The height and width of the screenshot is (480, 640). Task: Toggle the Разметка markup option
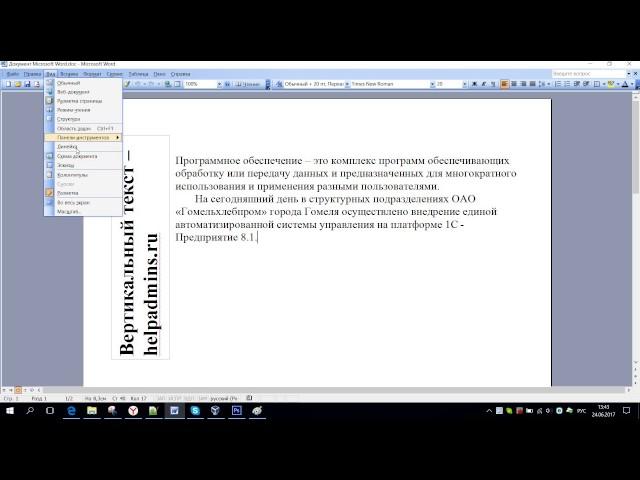point(69,193)
